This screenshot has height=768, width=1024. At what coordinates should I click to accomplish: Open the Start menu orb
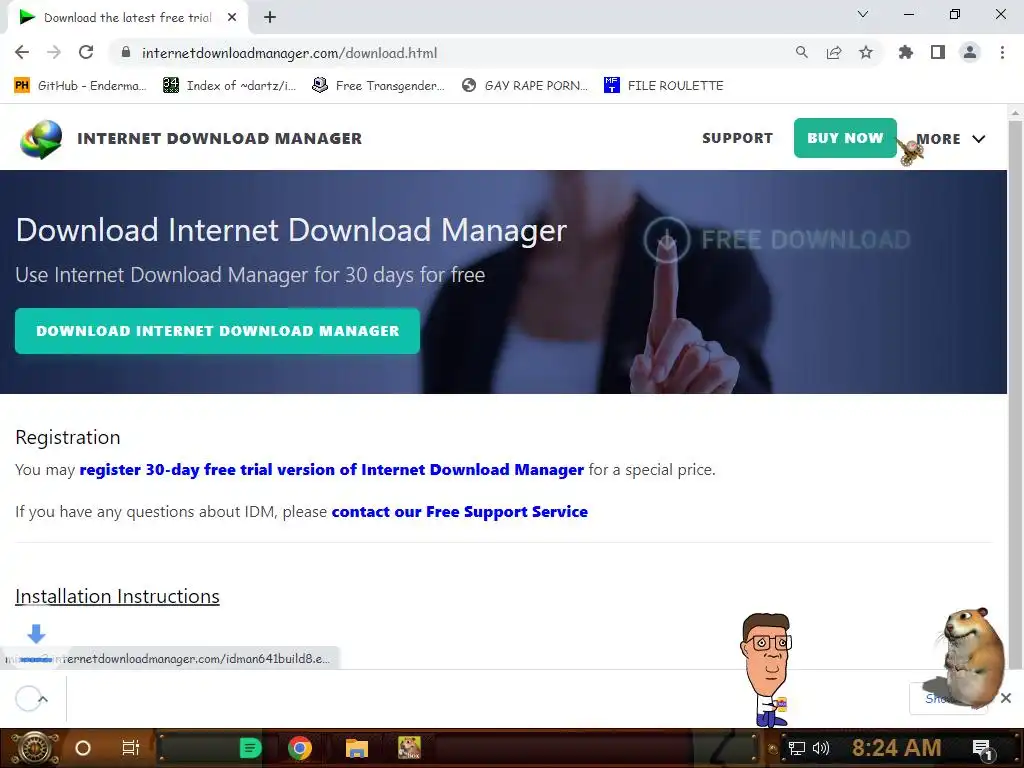(34, 748)
